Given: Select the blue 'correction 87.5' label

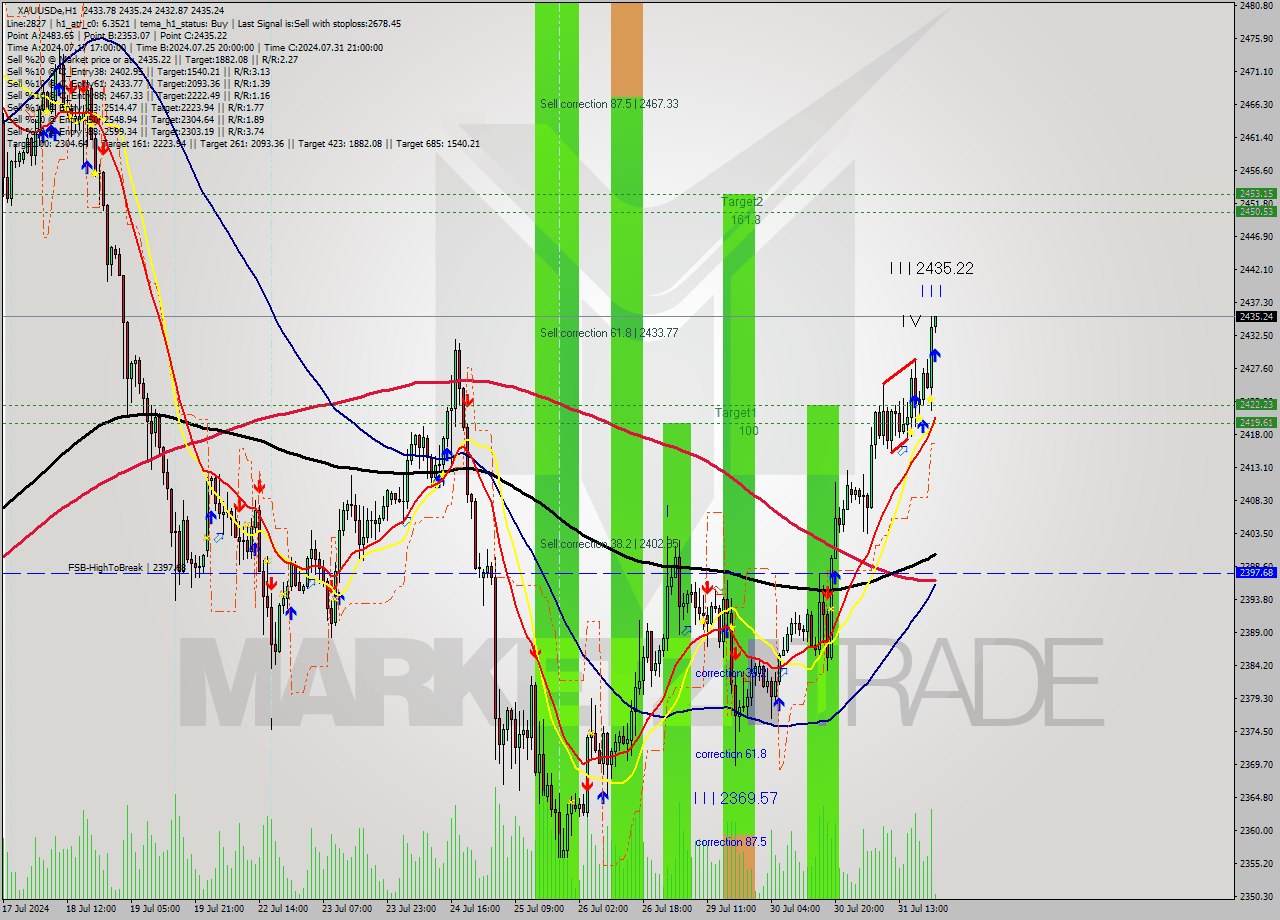Looking at the screenshot, I should click(731, 842).
